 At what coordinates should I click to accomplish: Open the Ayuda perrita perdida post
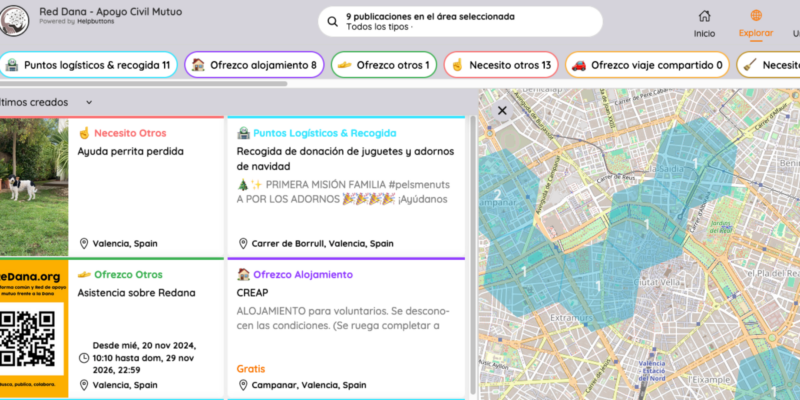(130, 151)
